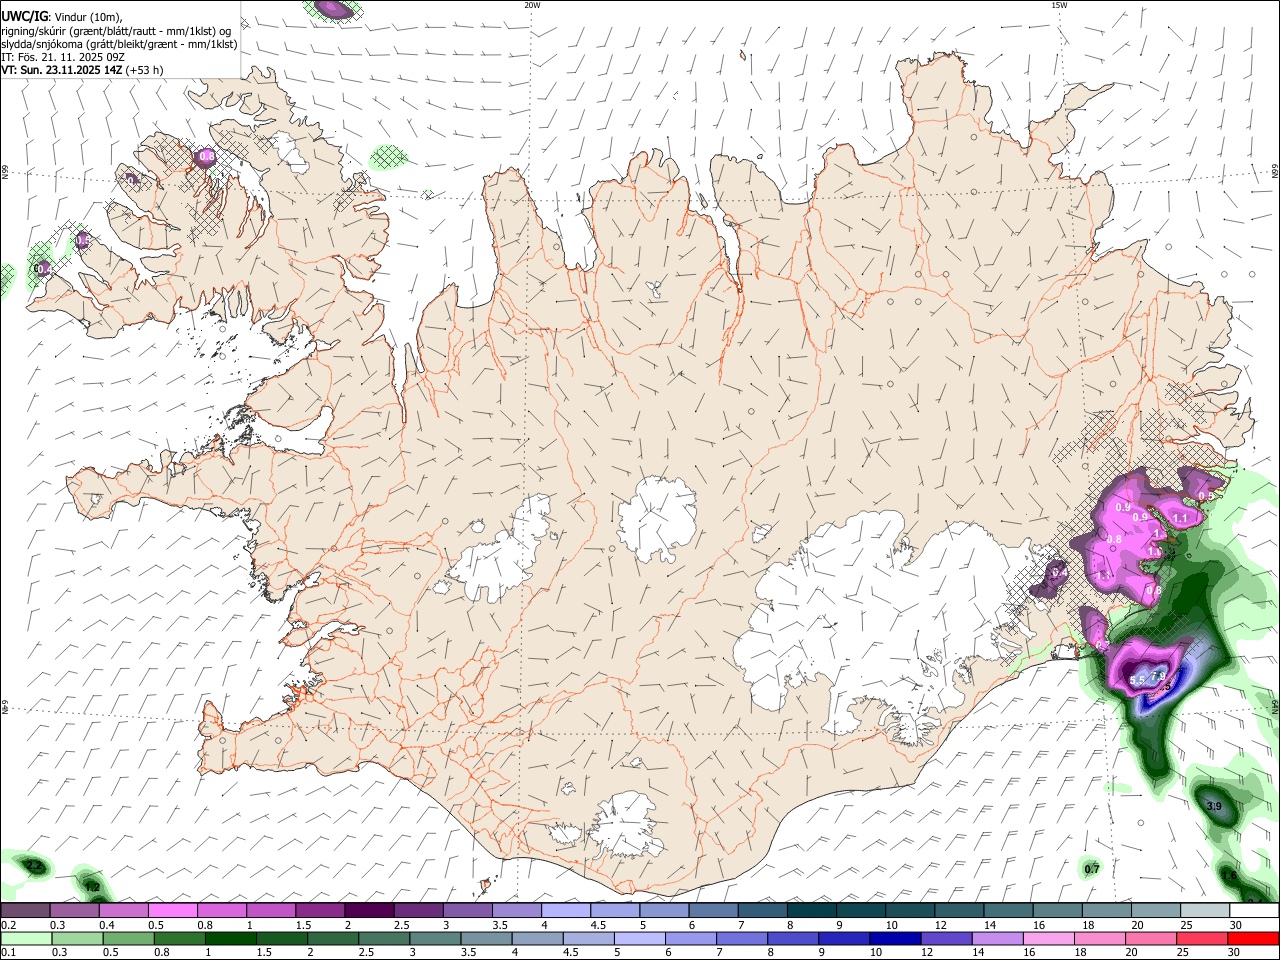1280x960 pixels.
Task: Click the "2.2" precipitation value on map
Action: point(34,865)
